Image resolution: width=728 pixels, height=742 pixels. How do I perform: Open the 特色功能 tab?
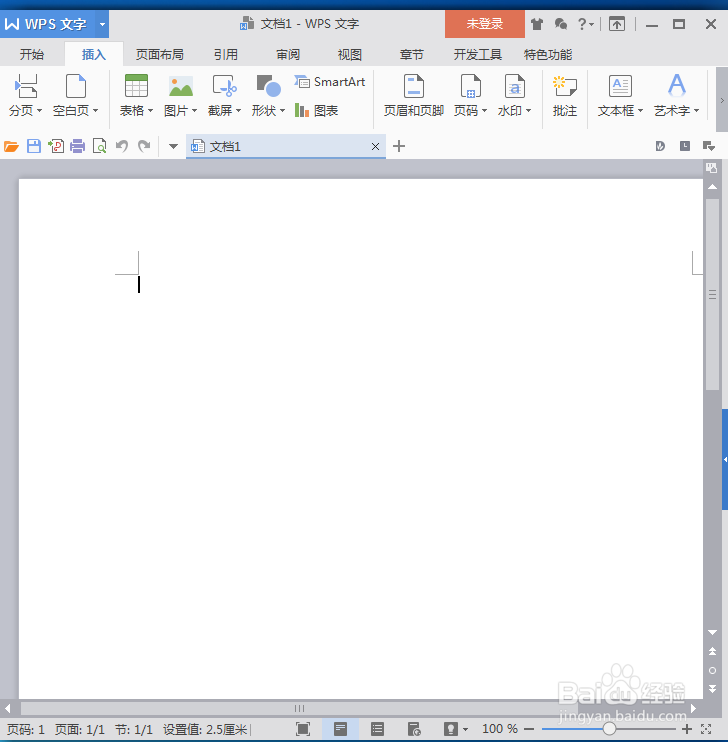point(548,55)
